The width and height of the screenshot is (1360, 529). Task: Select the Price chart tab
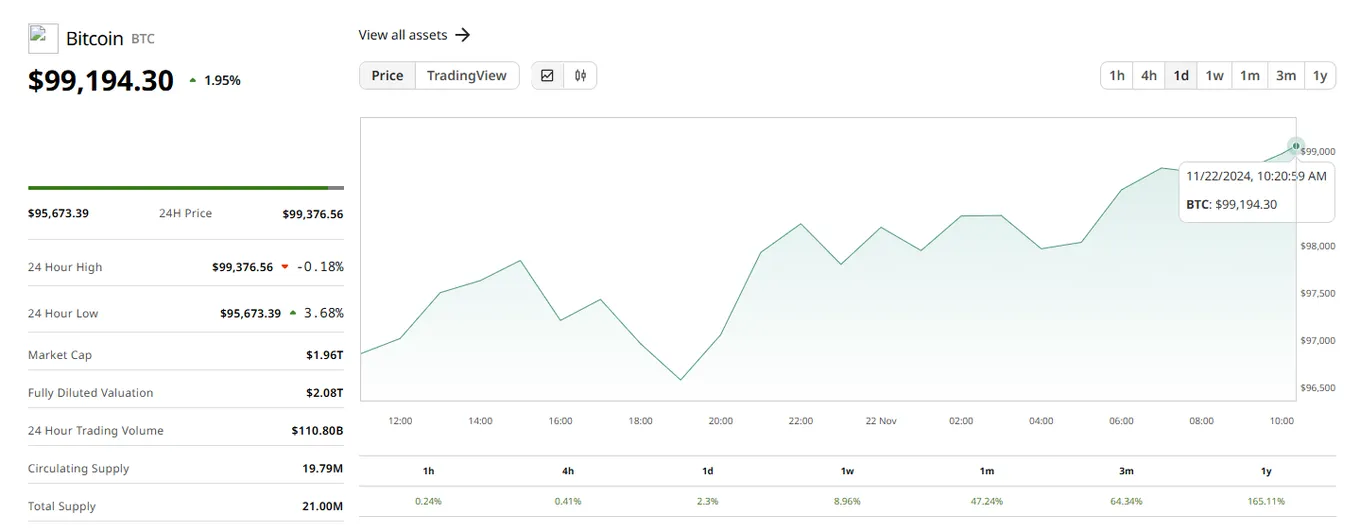[387, 75]
